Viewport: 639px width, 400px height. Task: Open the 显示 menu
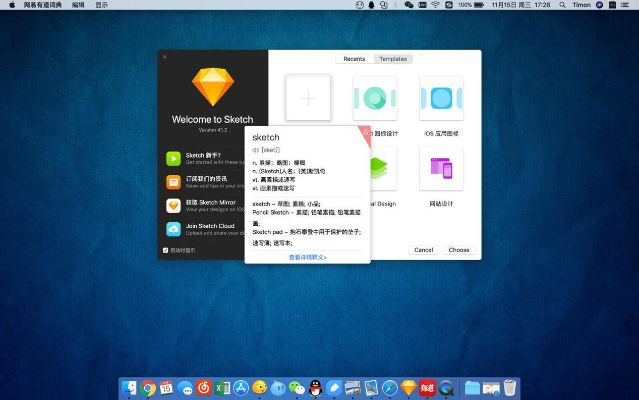pos(101,5)
